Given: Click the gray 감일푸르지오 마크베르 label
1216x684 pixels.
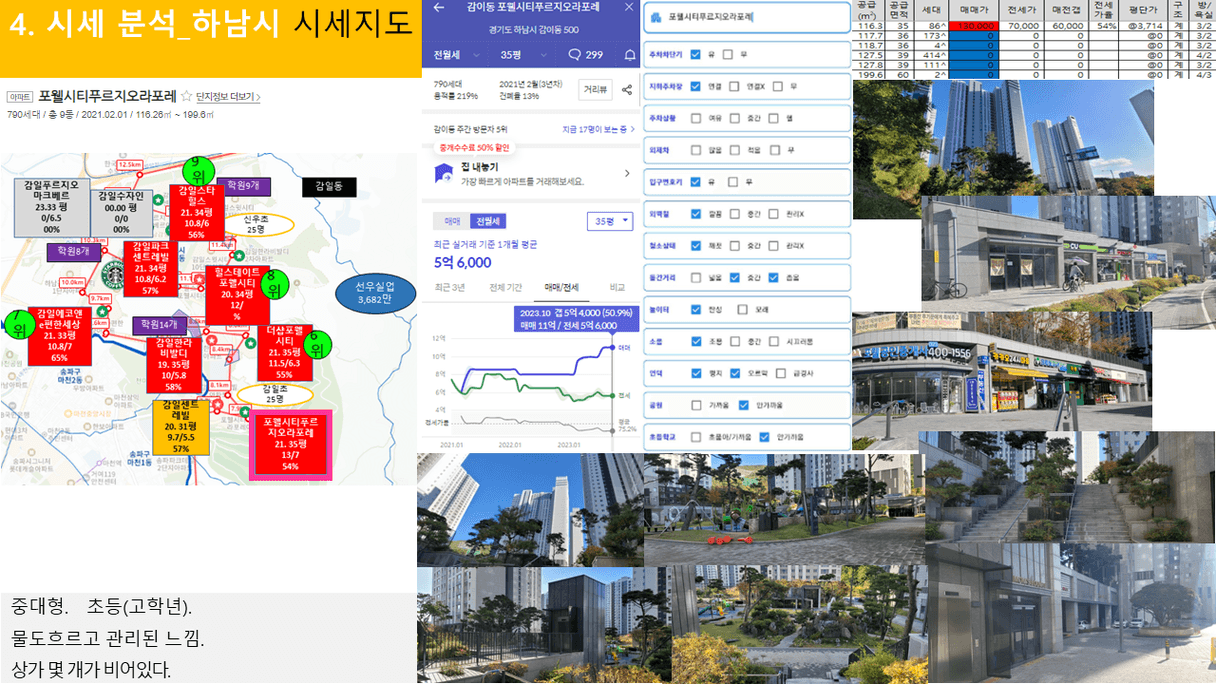Looking at the screenshot, I should pos(50,207).
